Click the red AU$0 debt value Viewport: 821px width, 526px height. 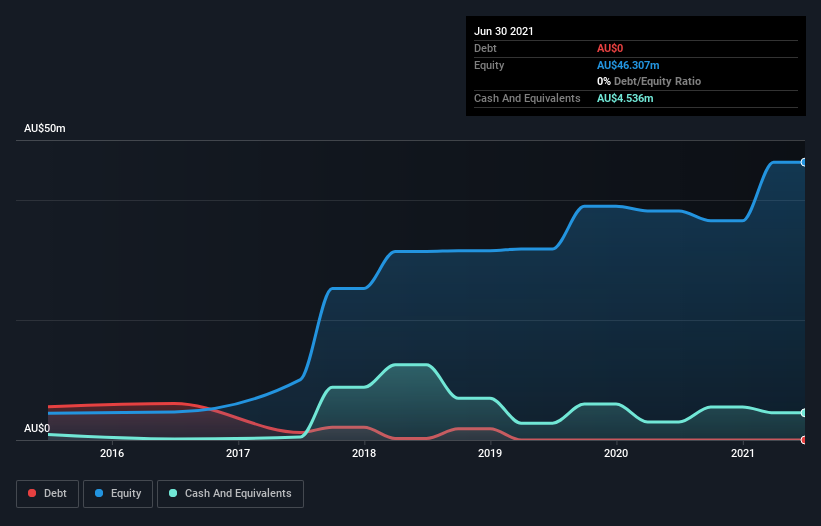coord(610,48)
